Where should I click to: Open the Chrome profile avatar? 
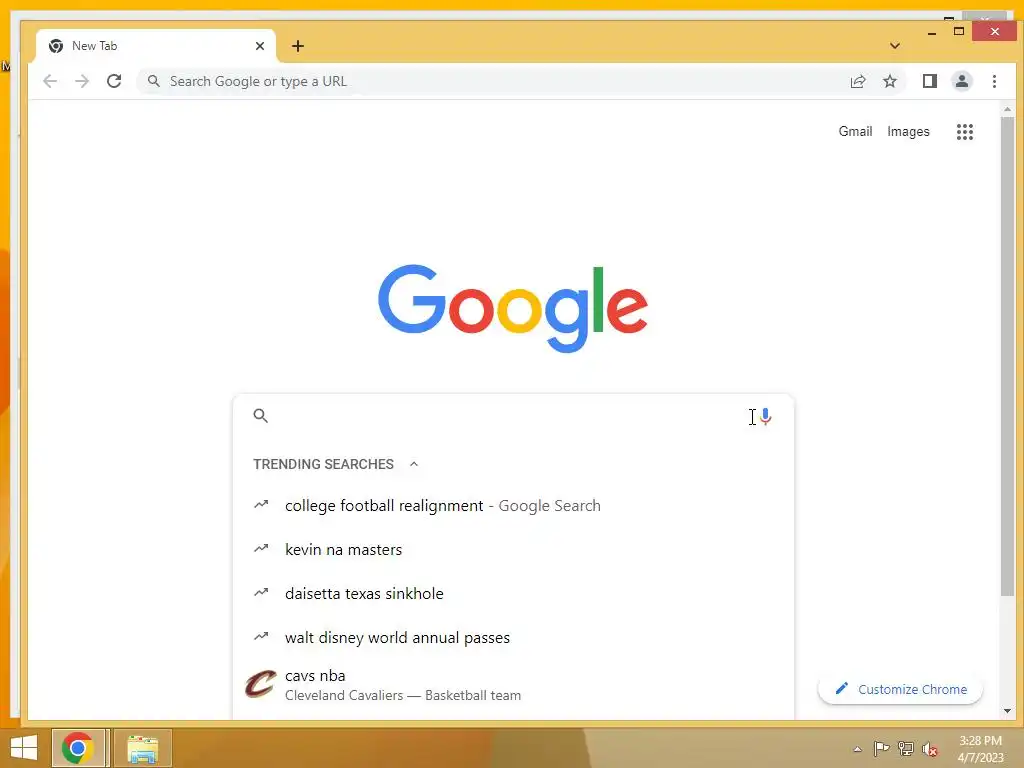pos(962,81)
